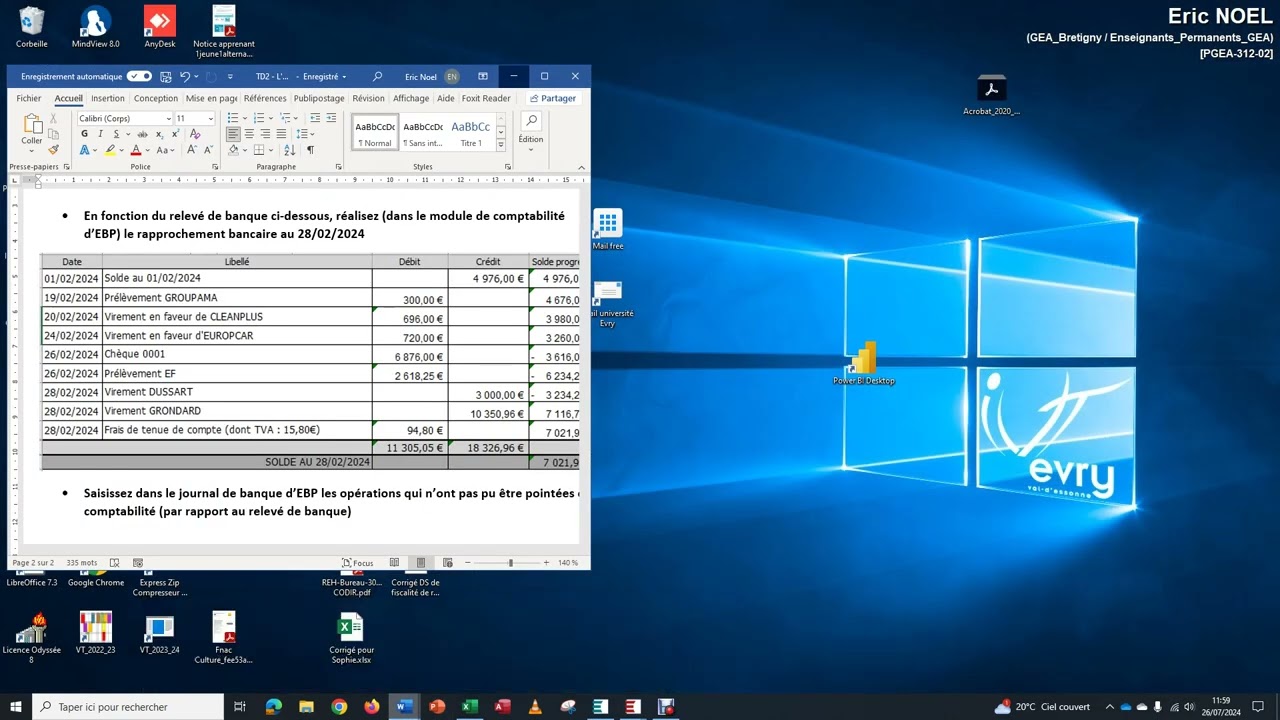
Task: Open the Undo history dropdown arrow
Action: pyautogui.click(x=196, y=76)
